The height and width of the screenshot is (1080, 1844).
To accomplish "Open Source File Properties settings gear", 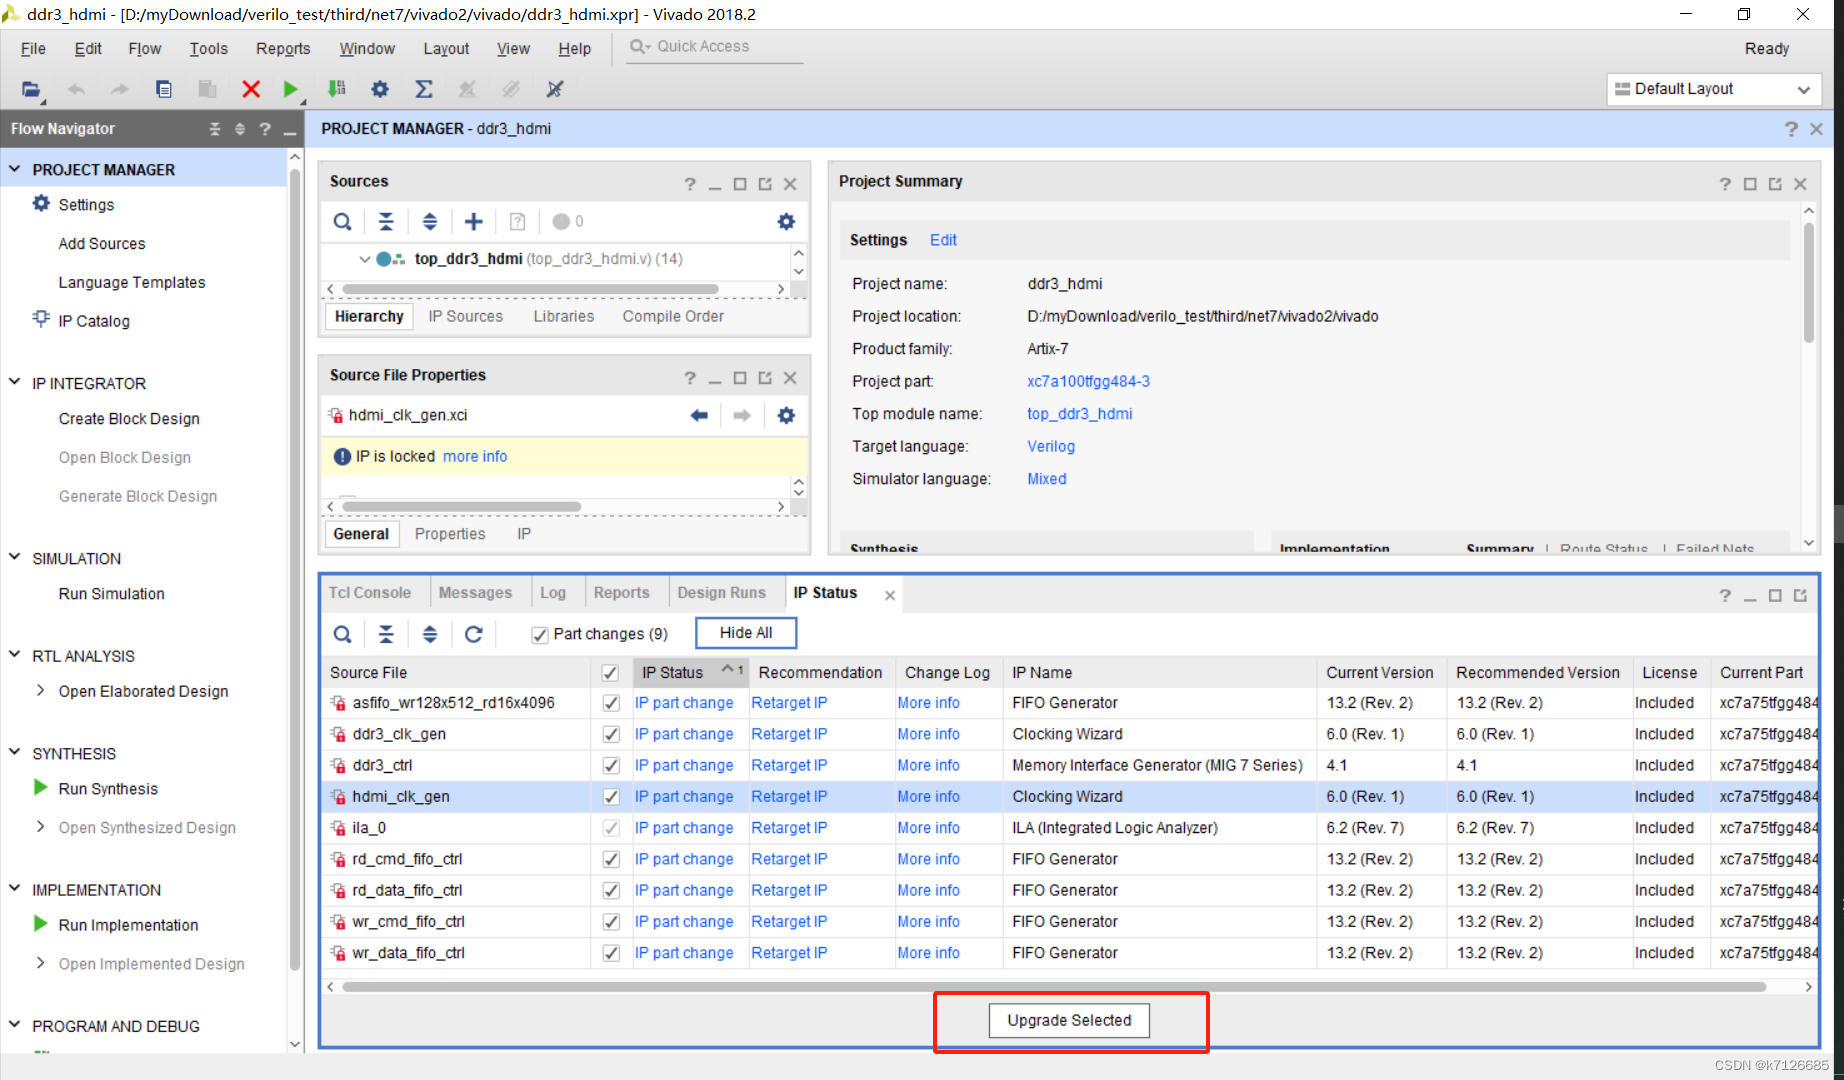I will (x=787, y=415).
